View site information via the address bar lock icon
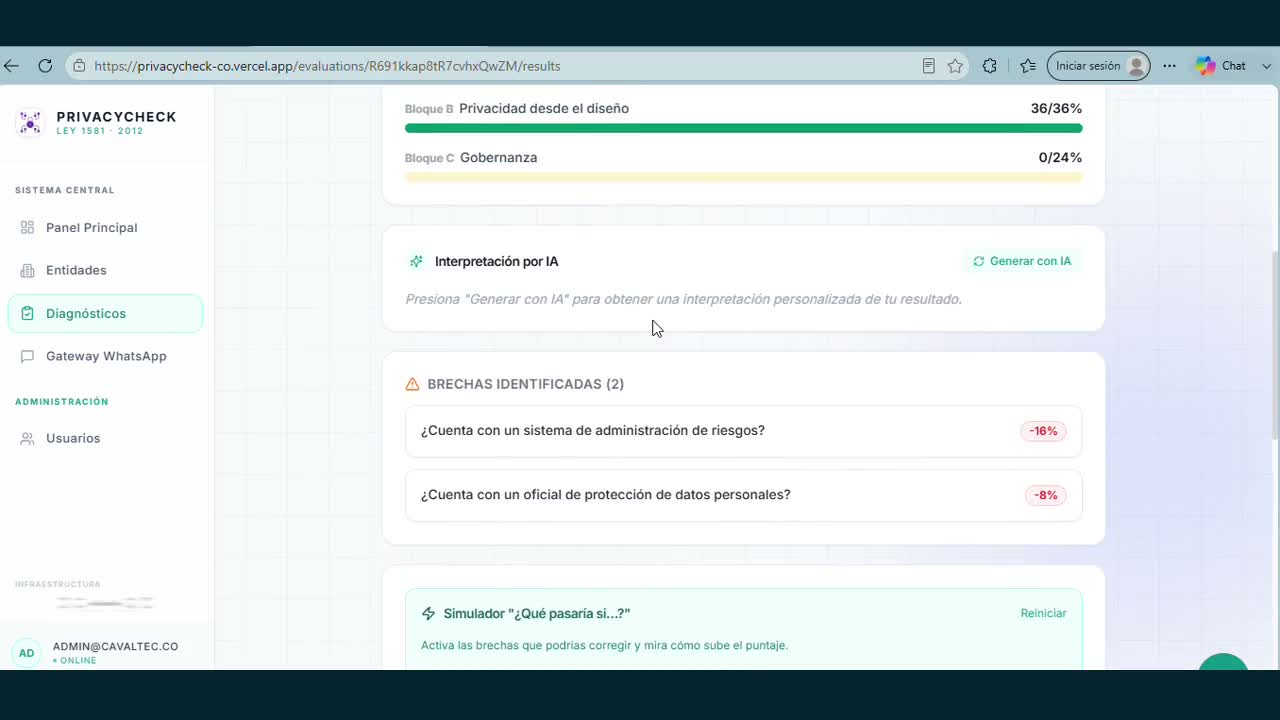Screen dimensions: 1280x720 tap(79, 66)
